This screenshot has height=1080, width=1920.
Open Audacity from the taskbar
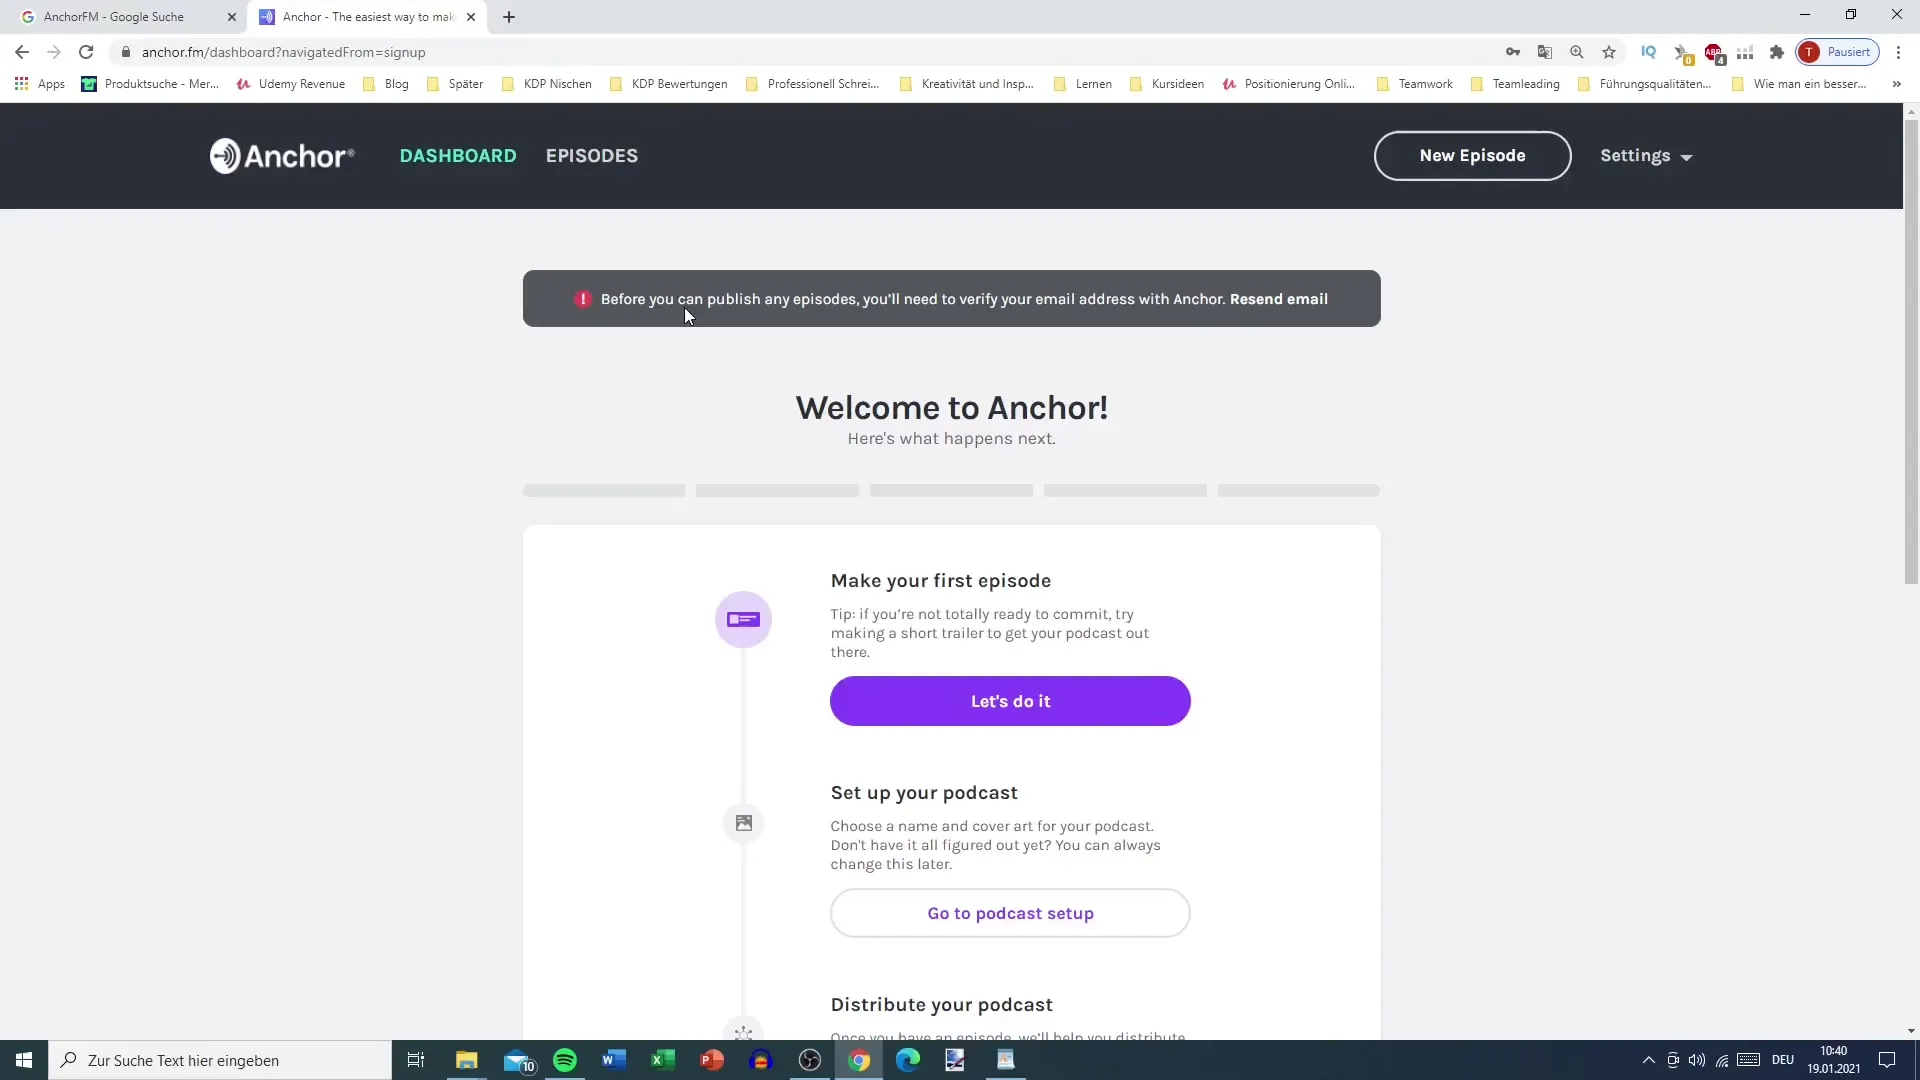click(761, 1060)
